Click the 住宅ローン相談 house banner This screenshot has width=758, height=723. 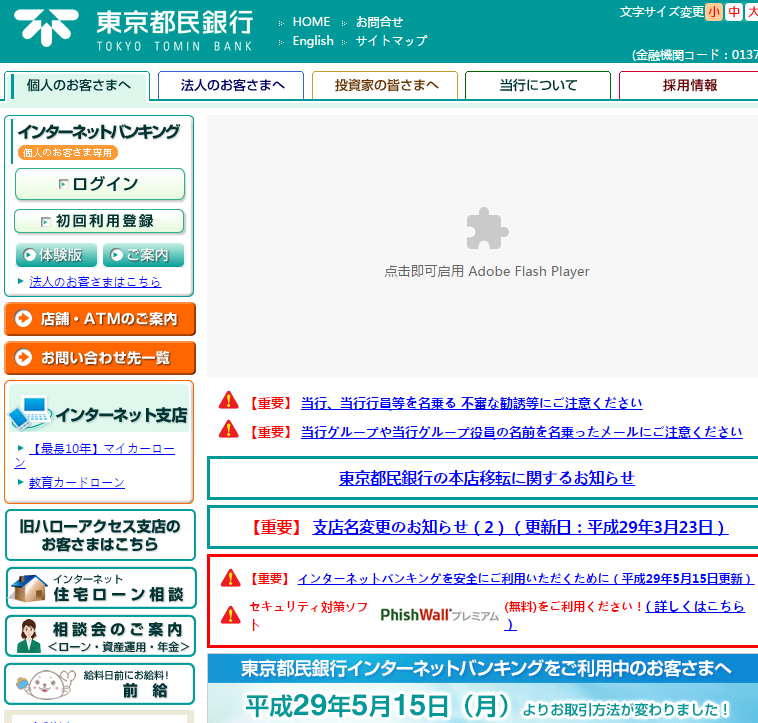tap(100, 588)
